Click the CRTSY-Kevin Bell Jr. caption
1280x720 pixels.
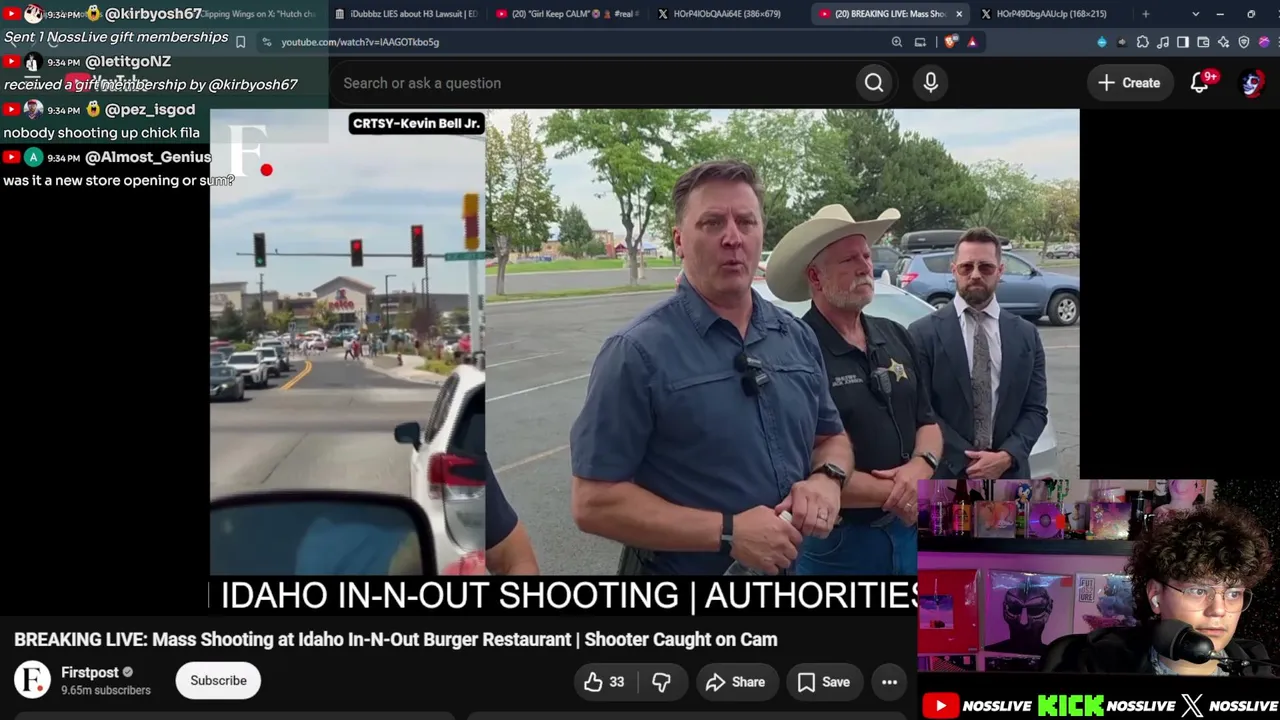417,124
